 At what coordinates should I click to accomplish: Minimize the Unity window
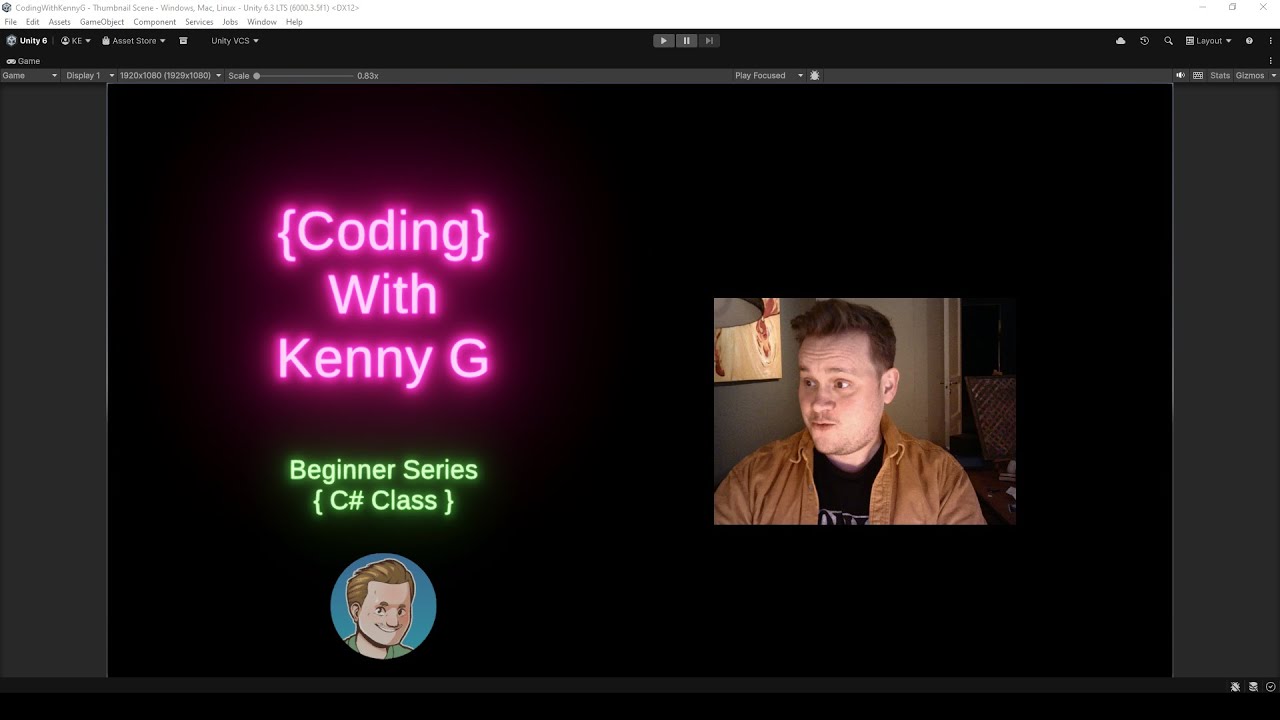pyautogui.click(x=1202, y=7)
